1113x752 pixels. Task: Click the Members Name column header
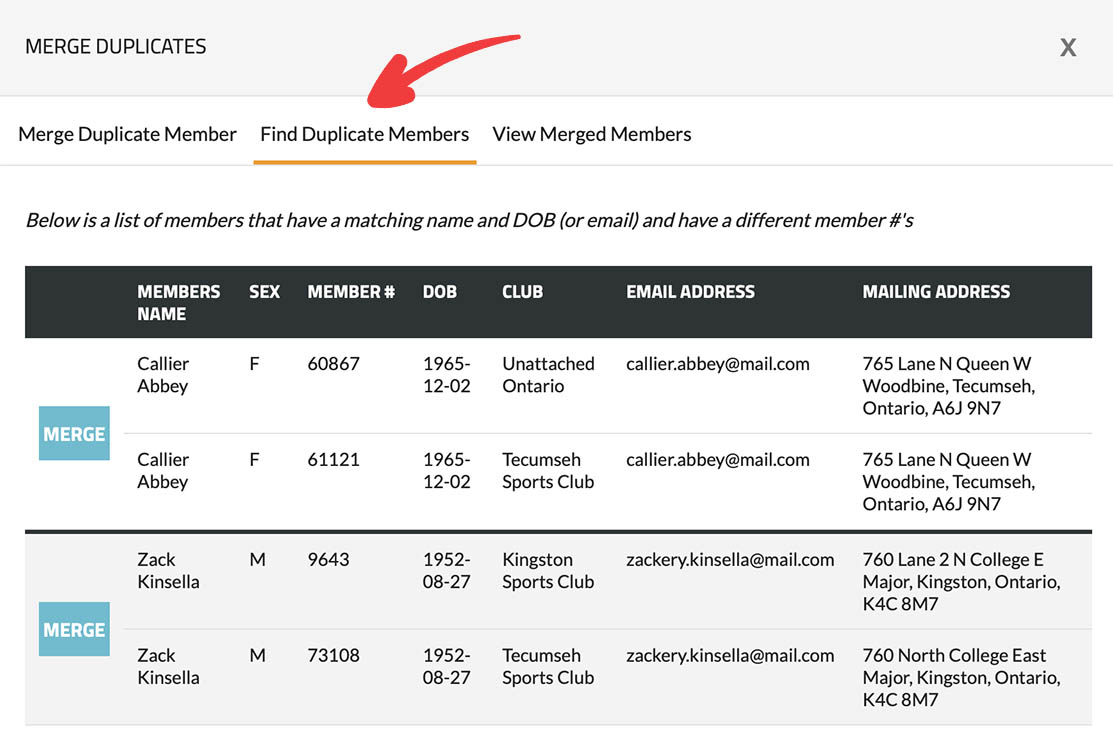[x=178, y=302]
